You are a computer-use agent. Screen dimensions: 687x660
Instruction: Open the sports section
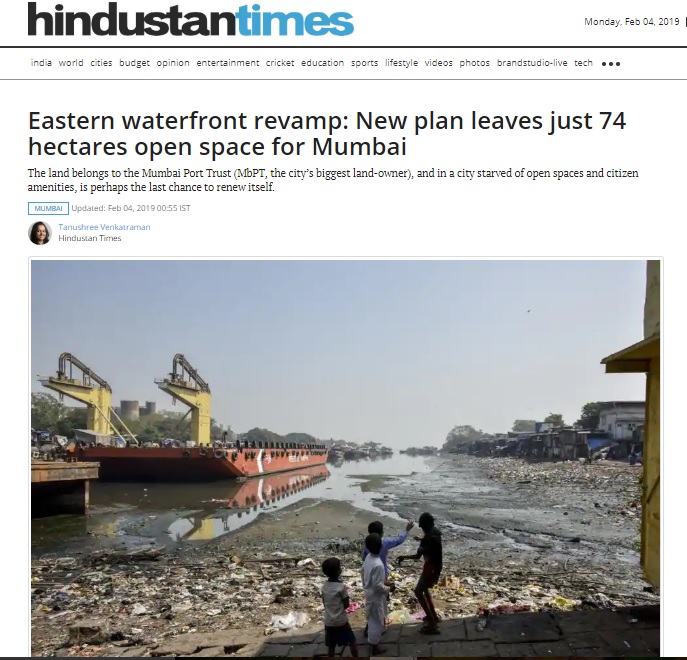pos(365,63)
